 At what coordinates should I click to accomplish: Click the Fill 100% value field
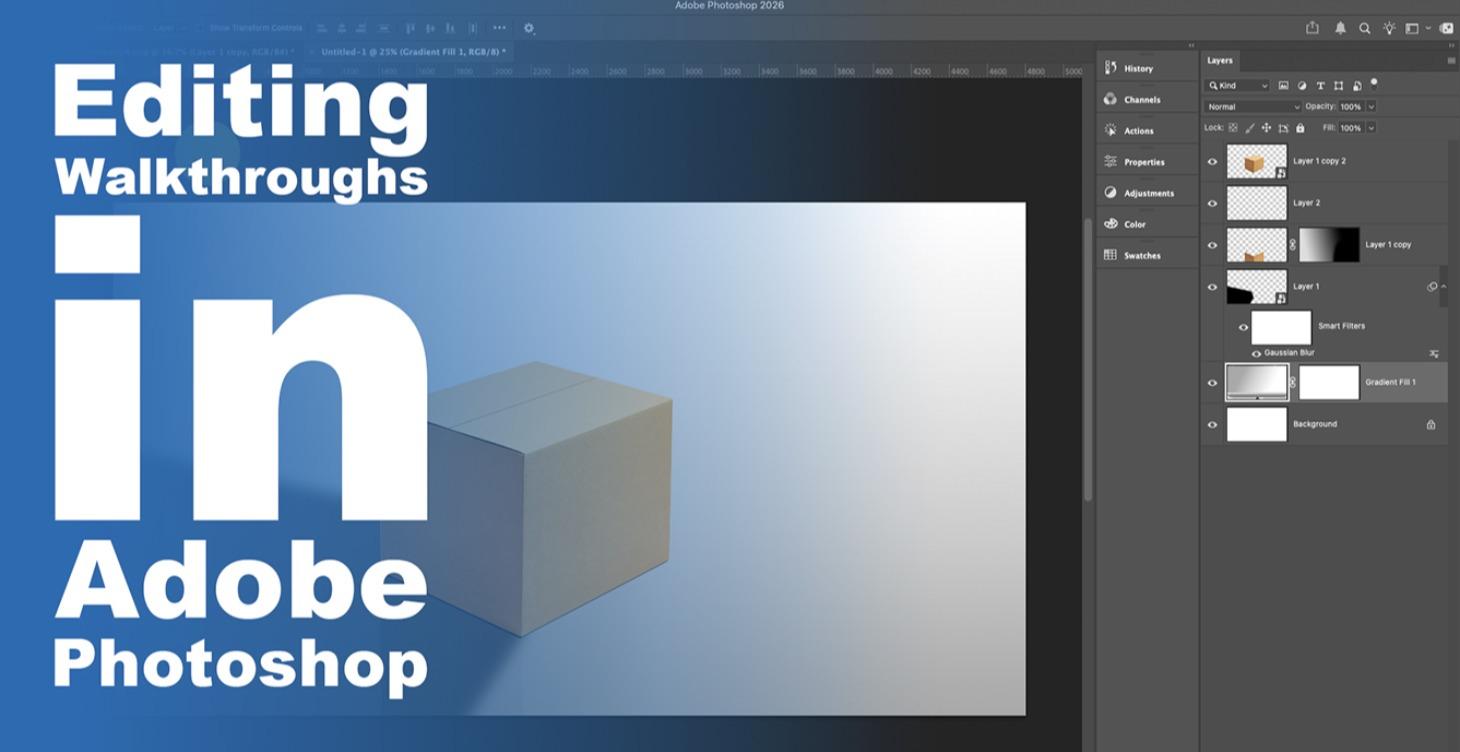[x=1351, y=128]
